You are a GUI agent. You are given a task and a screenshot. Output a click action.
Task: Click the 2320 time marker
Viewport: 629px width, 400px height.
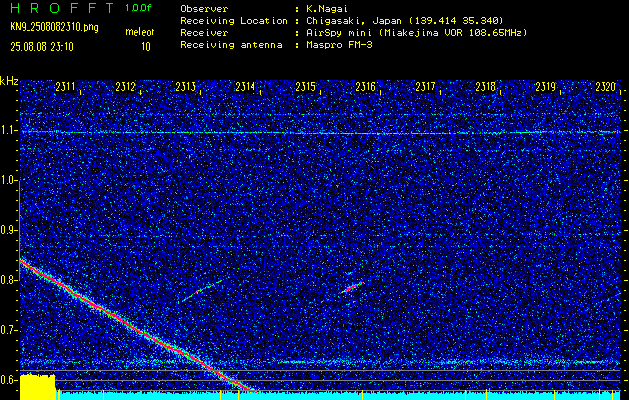coord(605,87)
